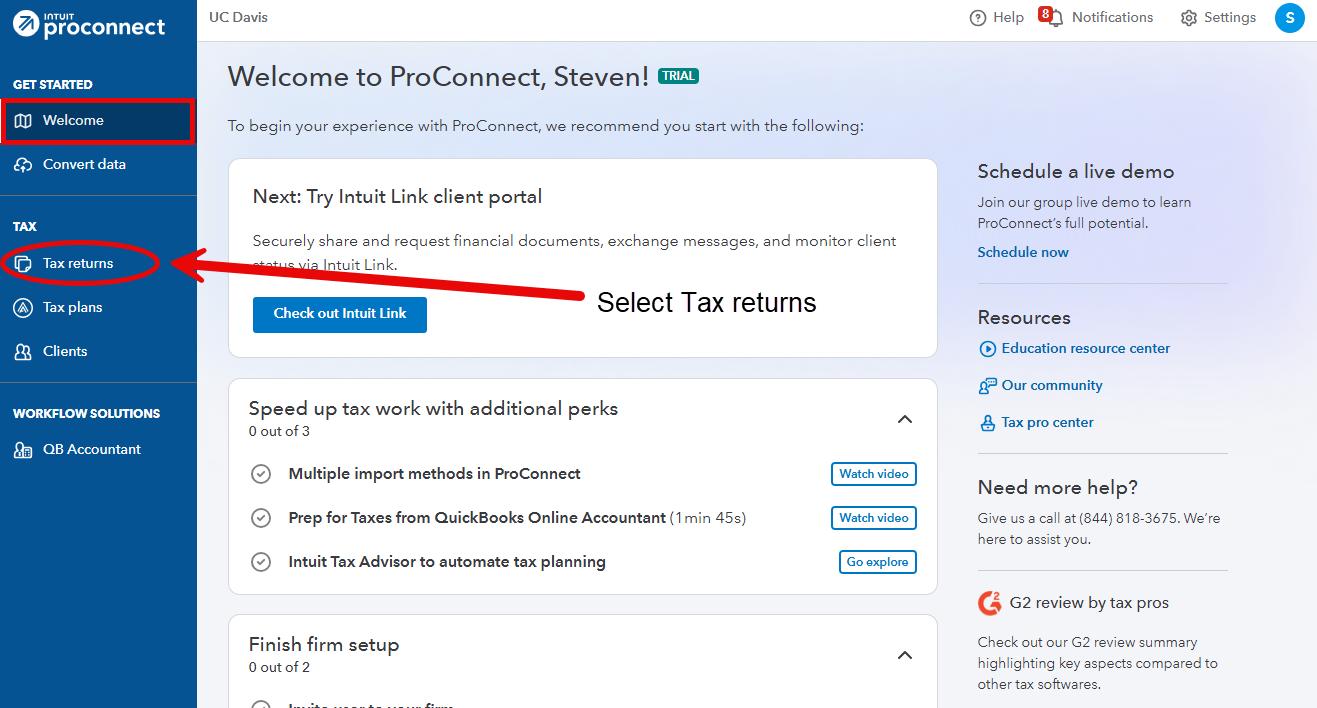
Task: Open Clients sidebar icon
Action: [23, 352]
